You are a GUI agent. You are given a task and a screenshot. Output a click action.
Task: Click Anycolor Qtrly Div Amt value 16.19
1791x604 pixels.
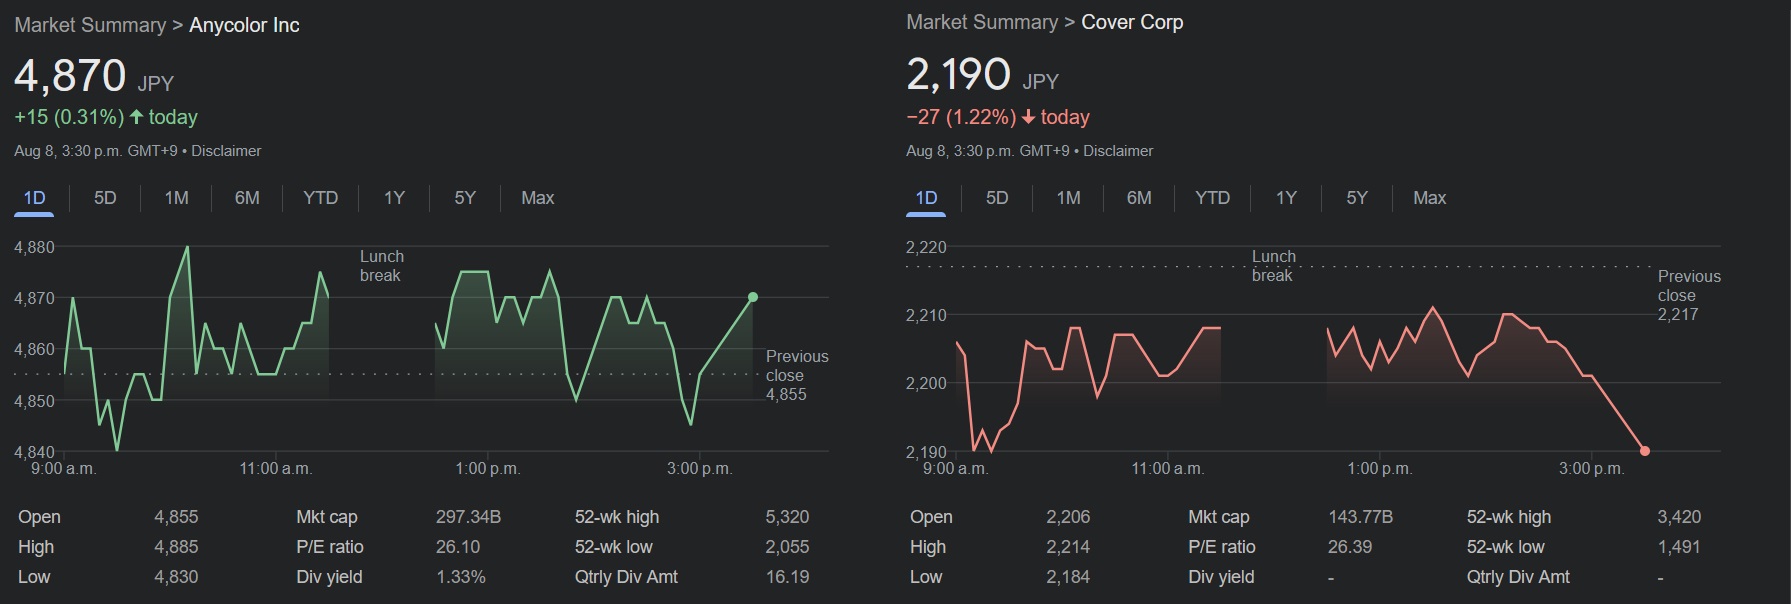coord(787,577)
